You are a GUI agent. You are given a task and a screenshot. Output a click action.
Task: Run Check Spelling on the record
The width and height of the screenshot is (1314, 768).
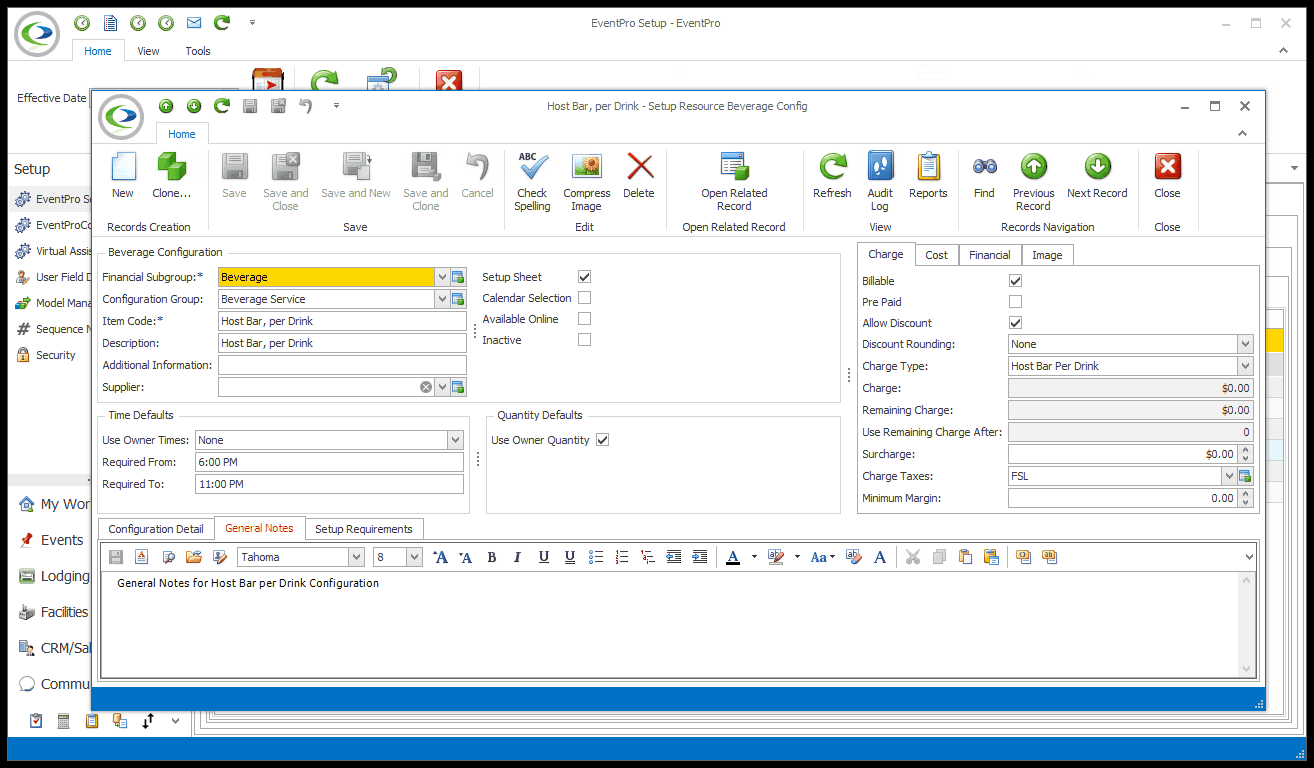pos(532,182)
